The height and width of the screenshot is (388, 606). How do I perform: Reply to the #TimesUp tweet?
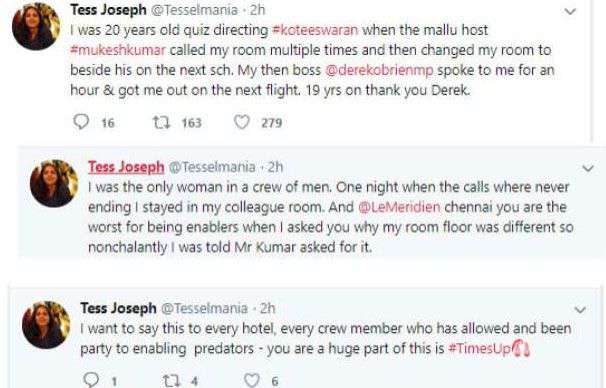pos(91,379)
